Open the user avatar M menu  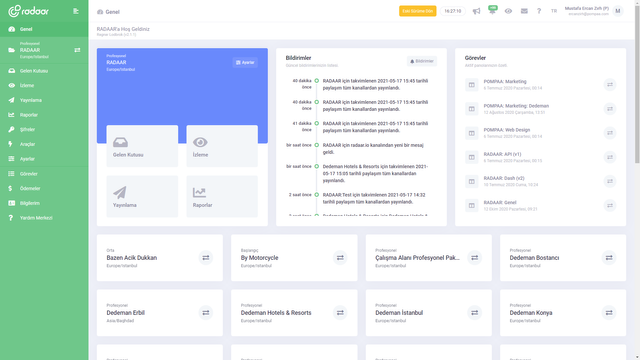618,11
